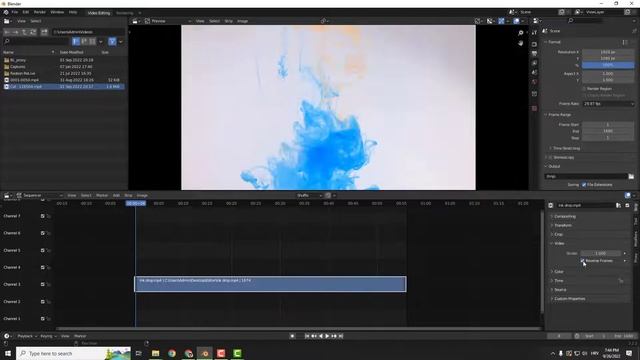The height and width of the screenshot is (360, 640).
Task: Click the current frame playhead marker
Action: 136,203
